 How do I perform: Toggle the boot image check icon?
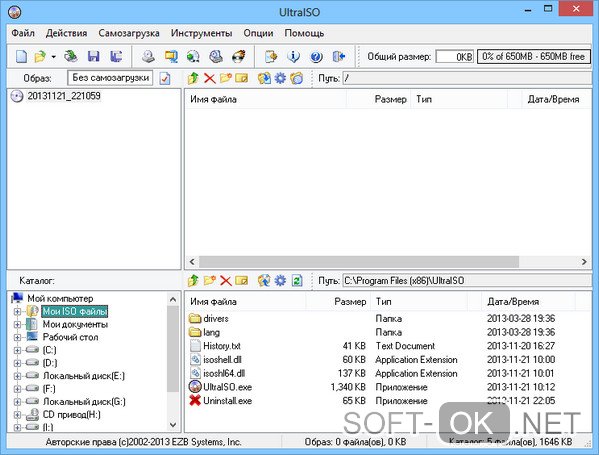pos(165,78)
